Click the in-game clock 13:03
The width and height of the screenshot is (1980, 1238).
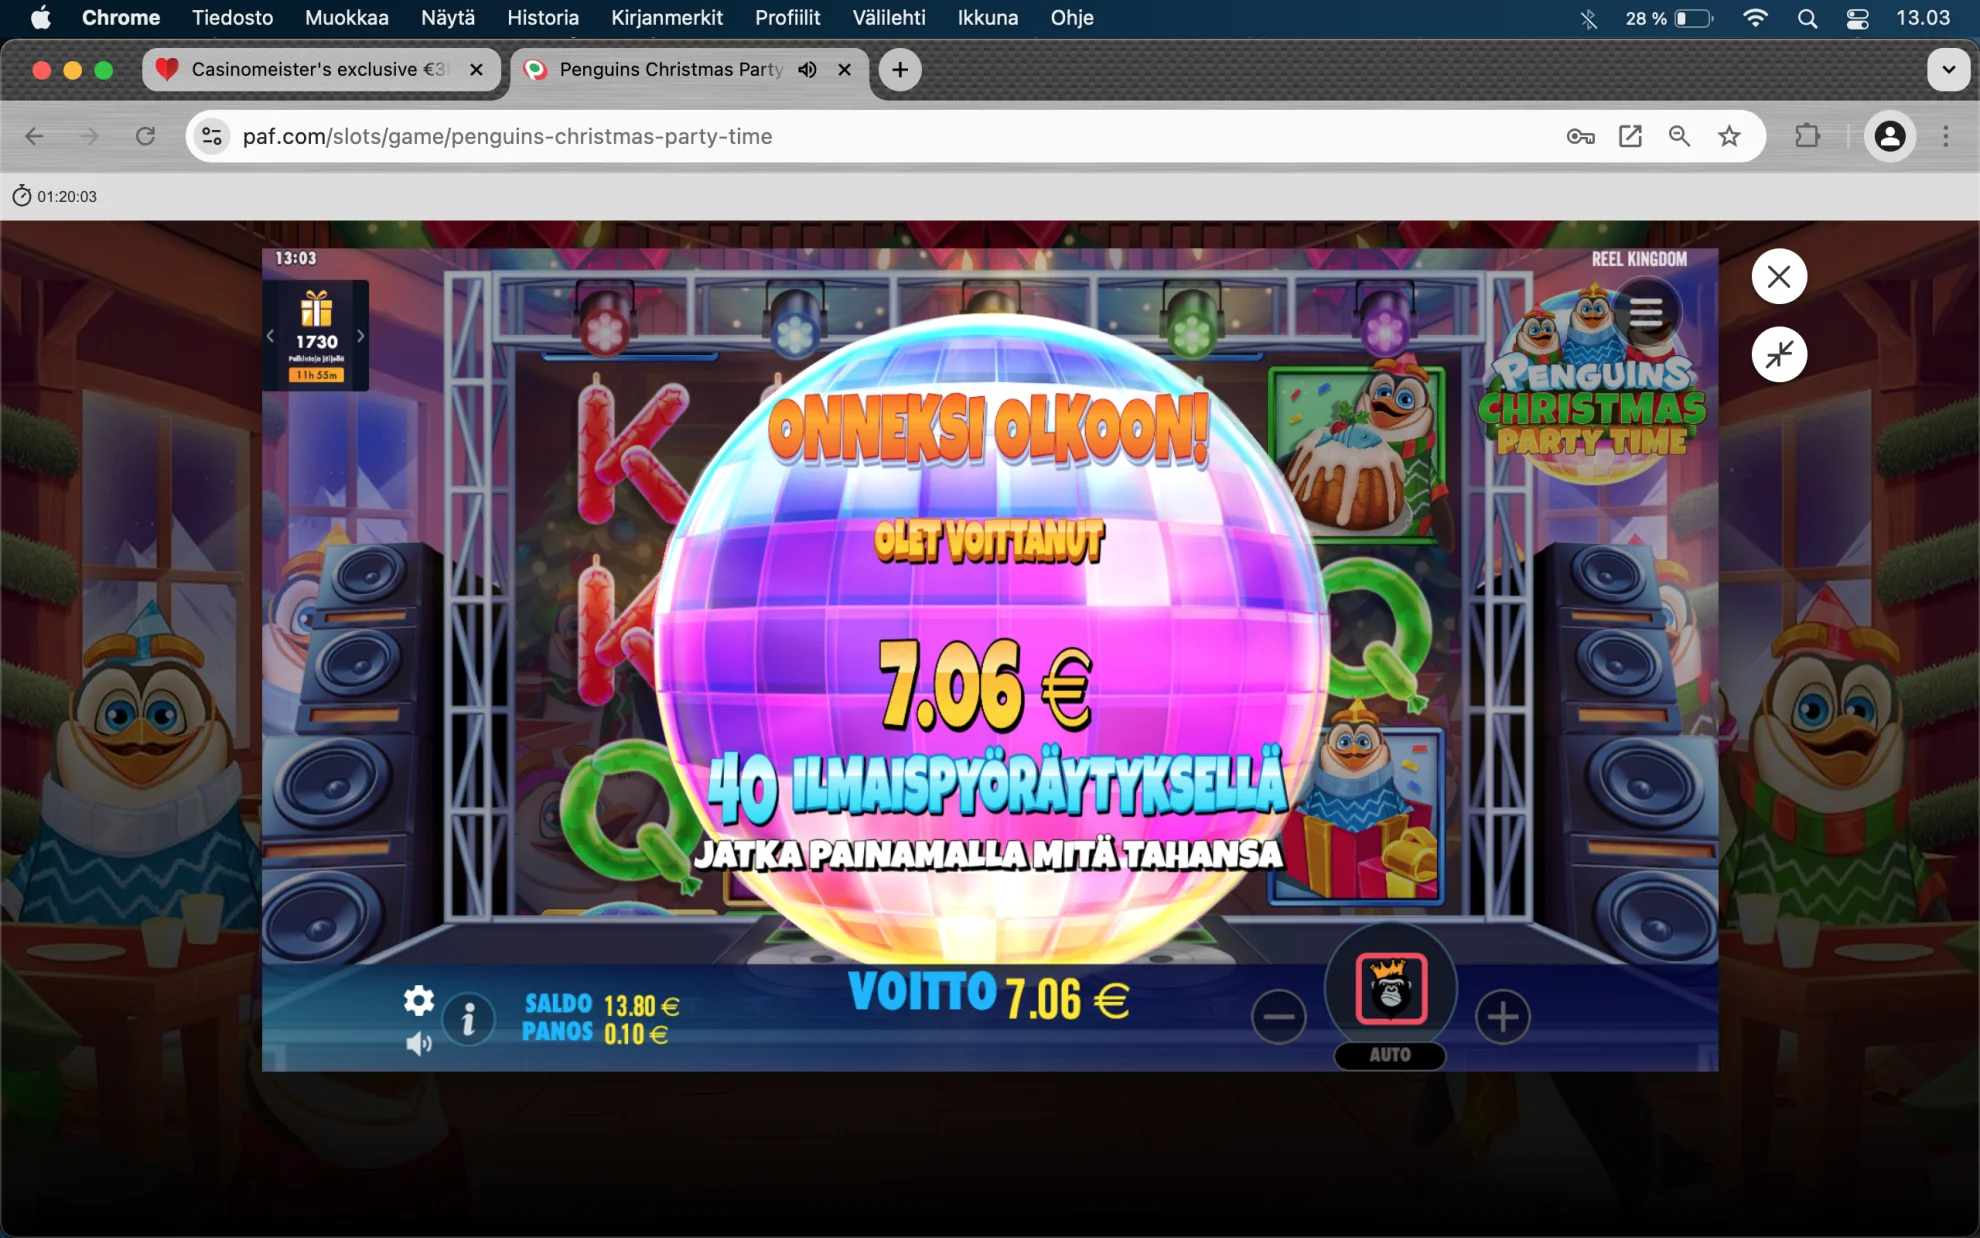click(296, 258)
